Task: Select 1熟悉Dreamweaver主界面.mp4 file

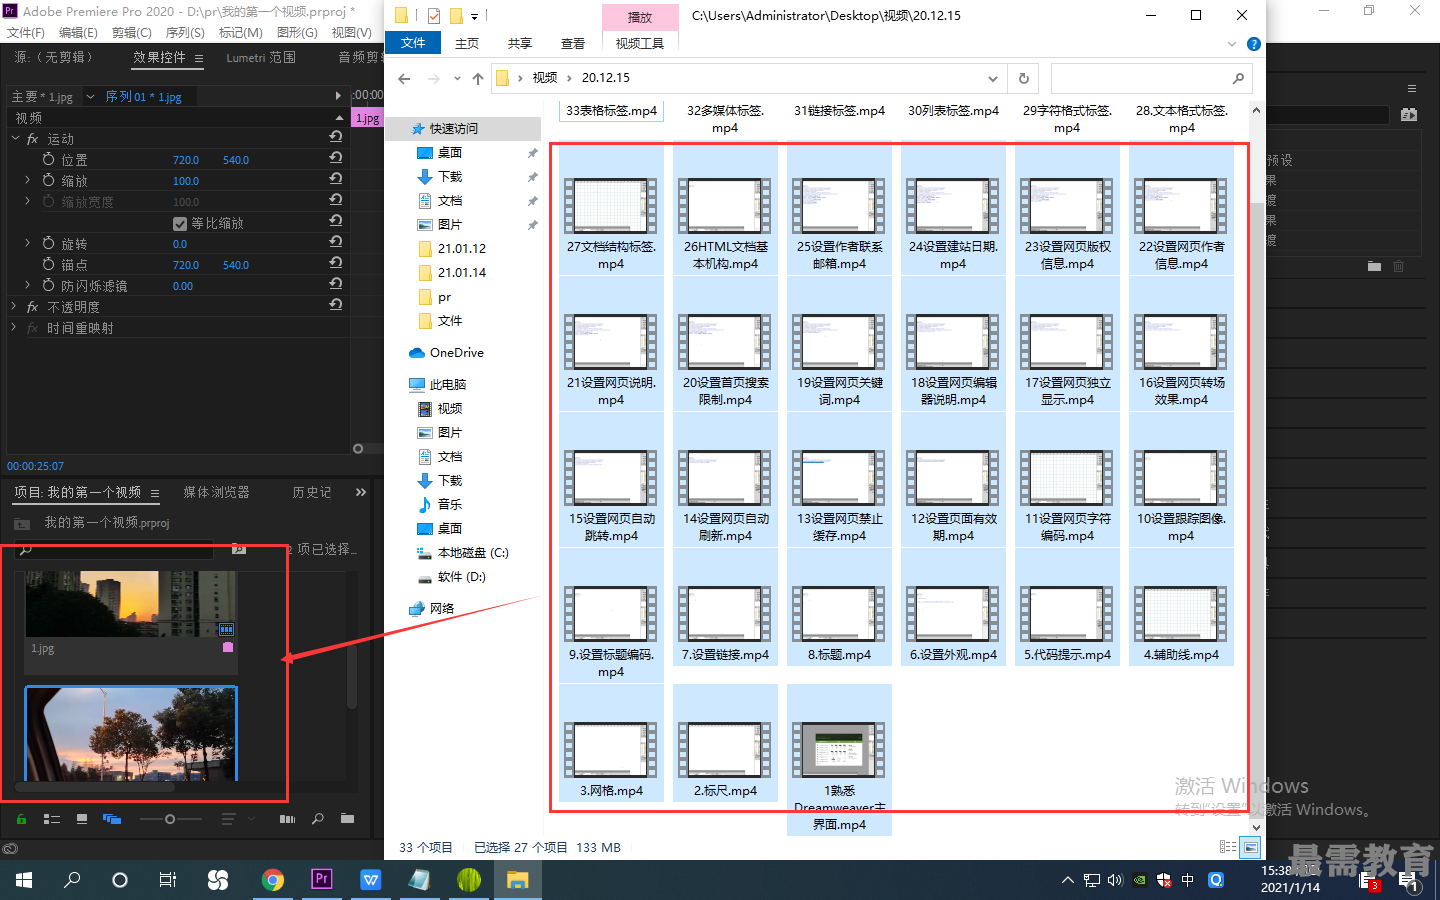Action: (x=839, y=761)
